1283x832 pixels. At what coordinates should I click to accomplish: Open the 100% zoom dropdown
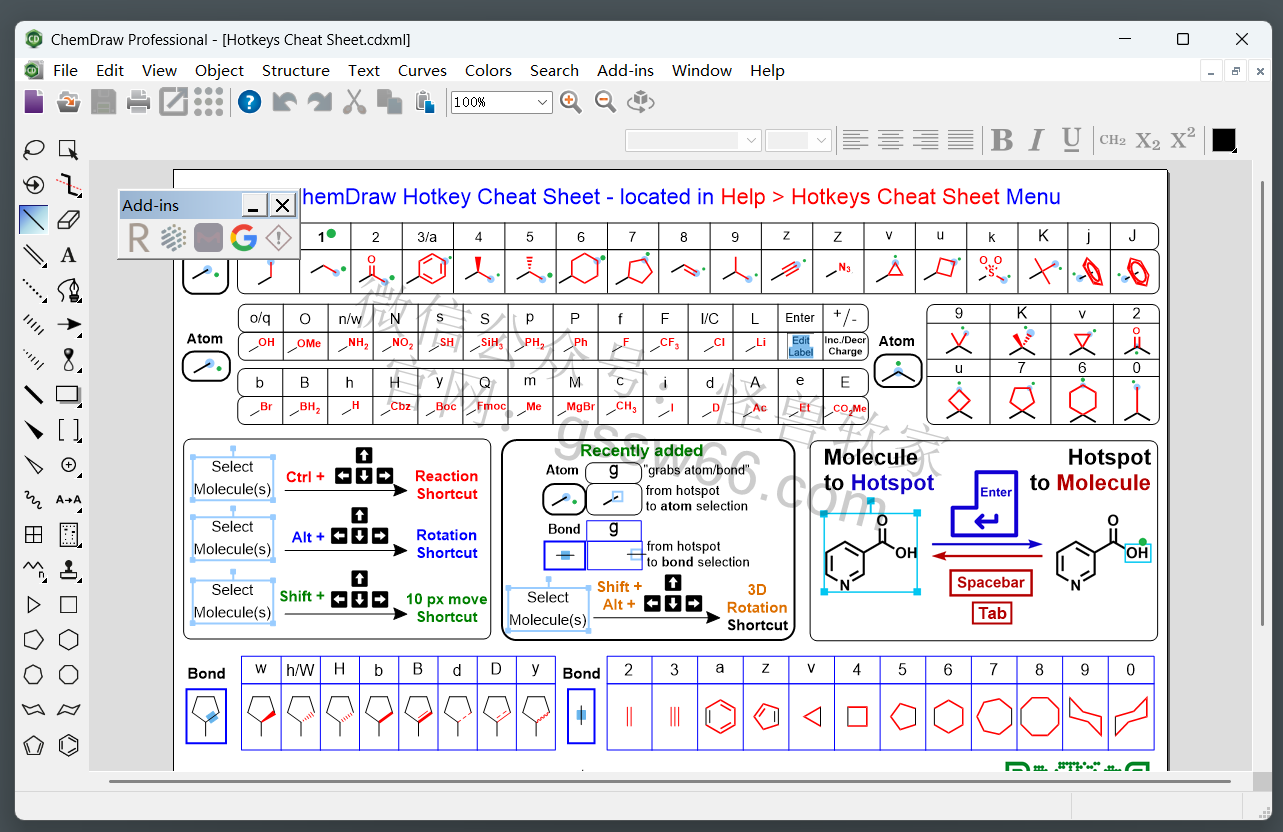point(542,102)
